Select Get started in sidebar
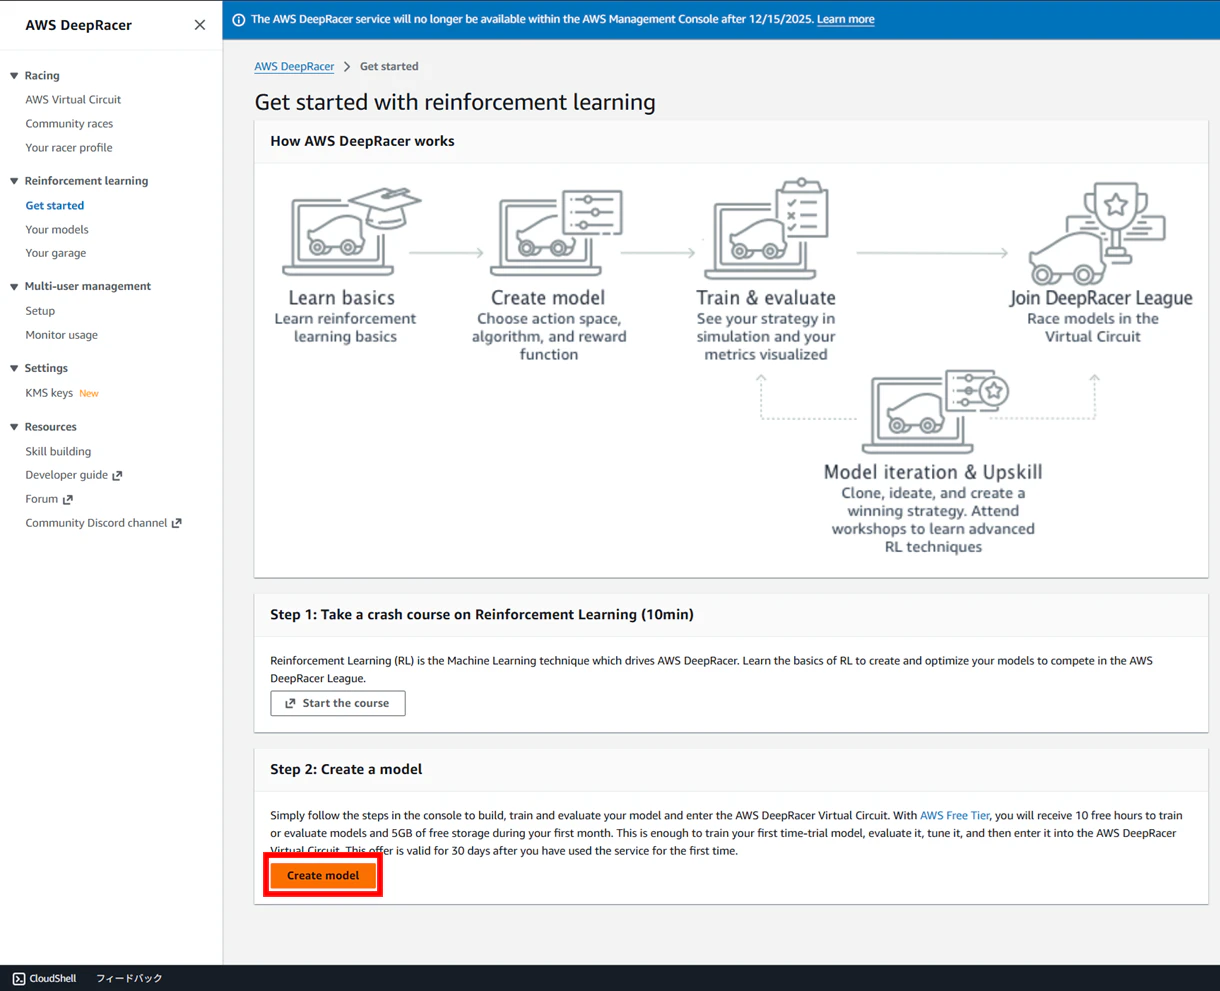 coord(55,206)
